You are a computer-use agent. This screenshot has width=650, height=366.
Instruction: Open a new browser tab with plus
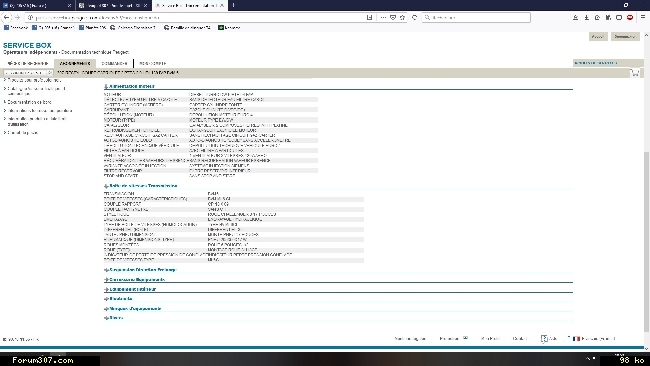(x=233, y=5)
